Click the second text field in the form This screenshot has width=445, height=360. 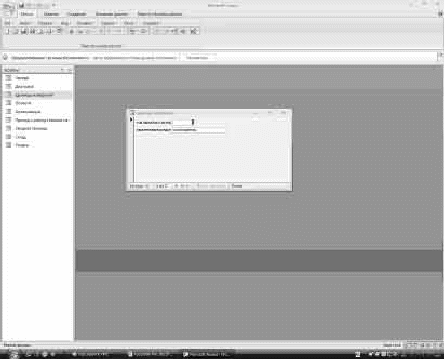click(x=198, y=130)
